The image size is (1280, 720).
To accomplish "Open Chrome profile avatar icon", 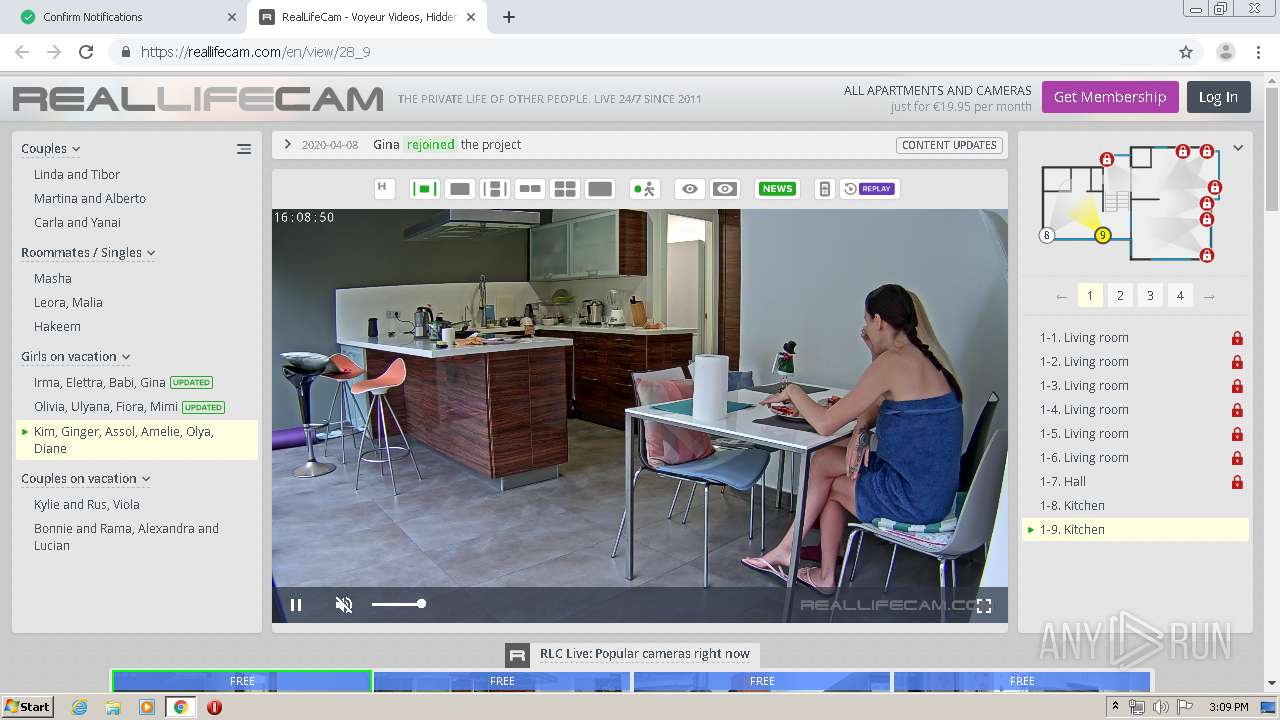I will pyautogui.click(x=1225, y=52).
